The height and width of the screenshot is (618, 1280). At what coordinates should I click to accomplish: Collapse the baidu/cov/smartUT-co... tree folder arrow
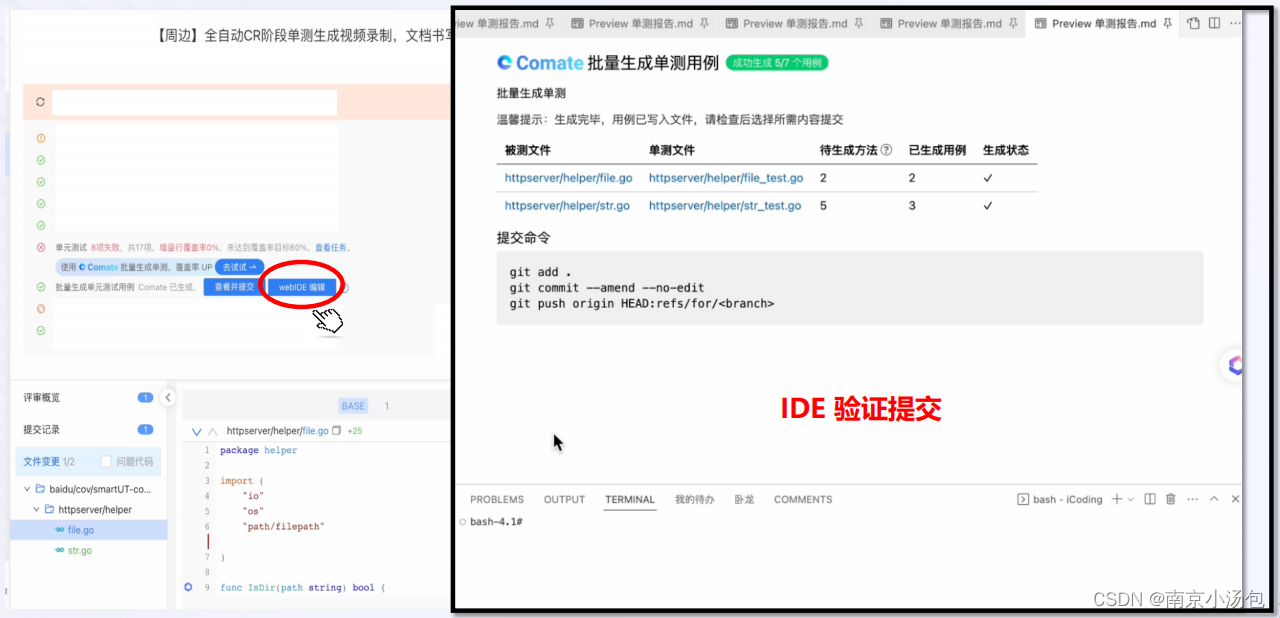pyautogui.click(x=27, y=489)
